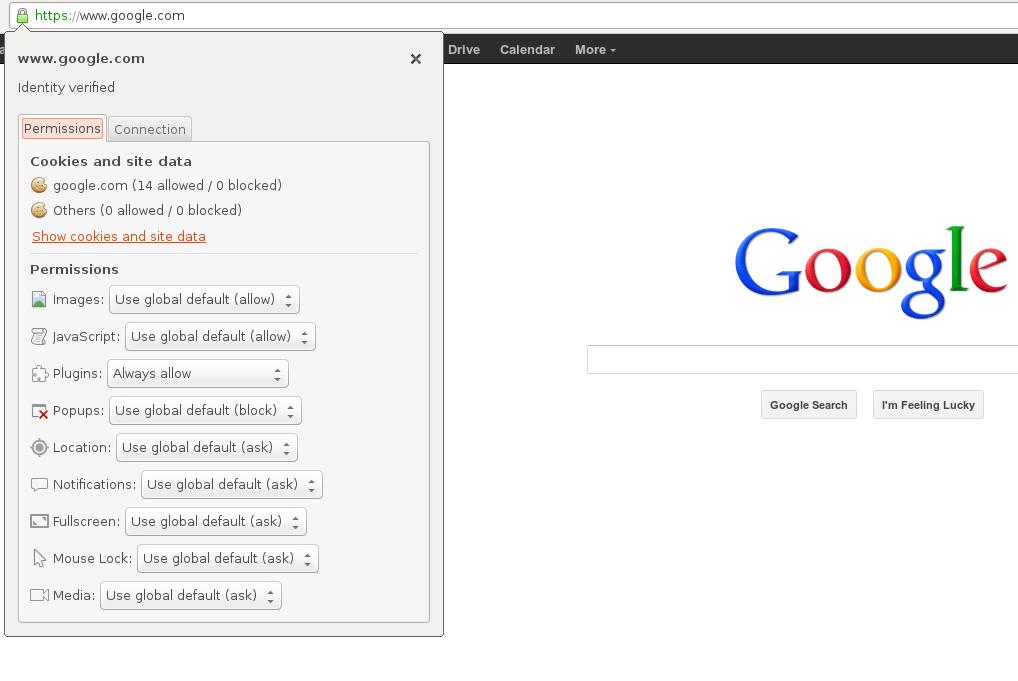Open the Popups permission dropdown
Screen dimensions: 1018x681
coord(205,410)
